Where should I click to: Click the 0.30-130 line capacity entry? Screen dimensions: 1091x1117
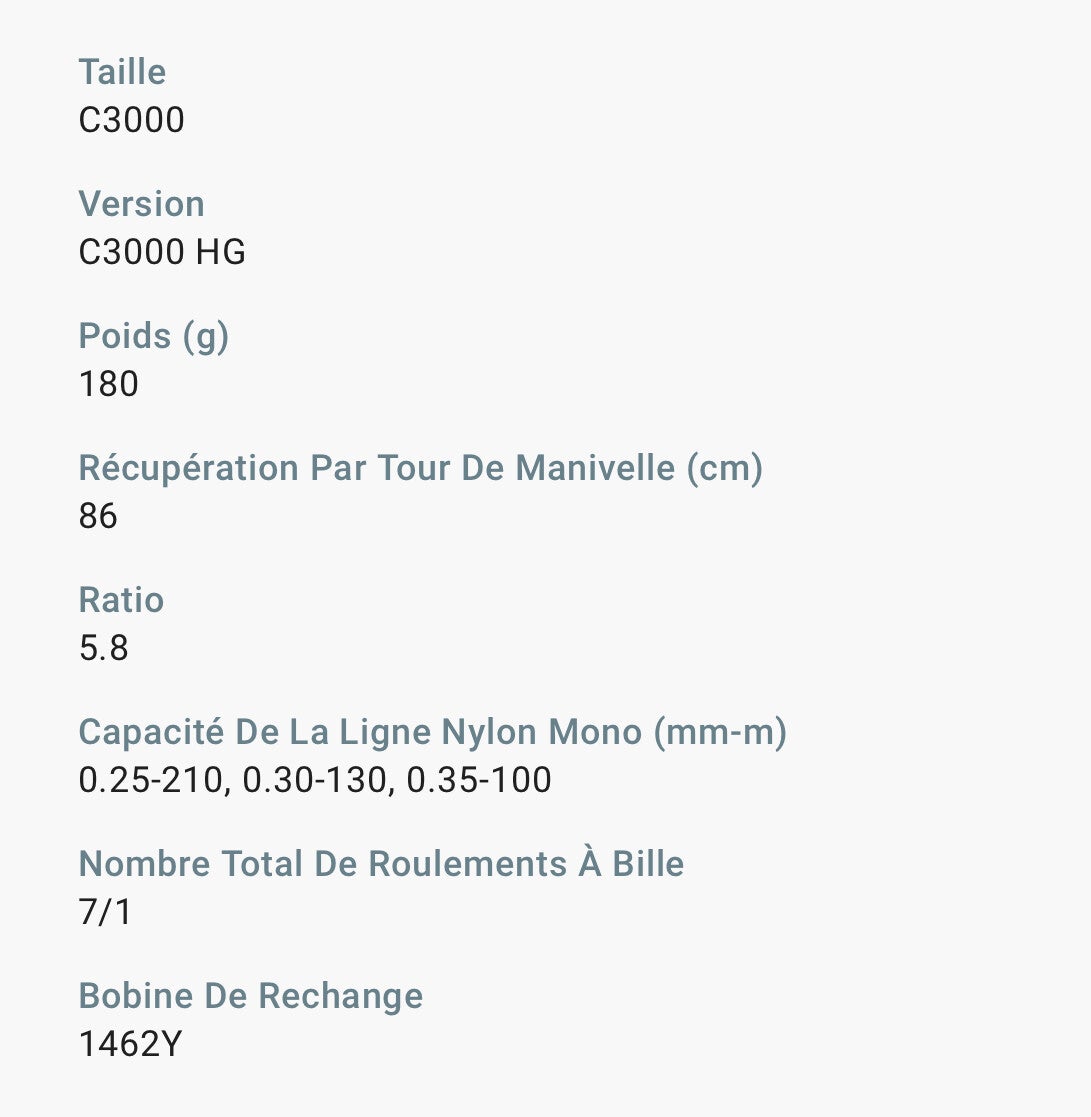point(315,780)
